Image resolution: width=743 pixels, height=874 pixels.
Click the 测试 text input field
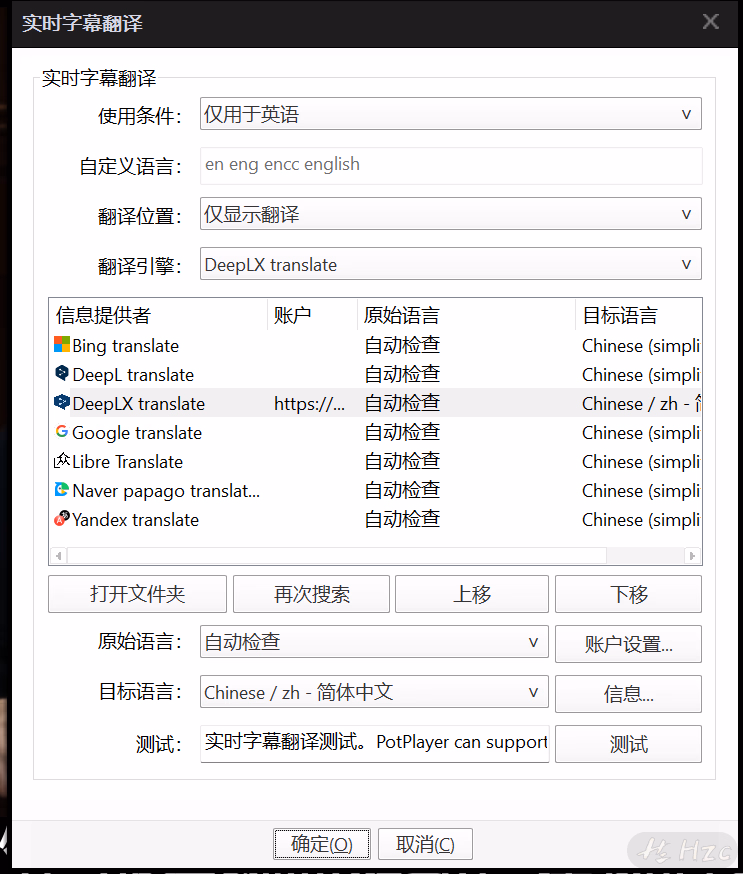click(375, 743)
